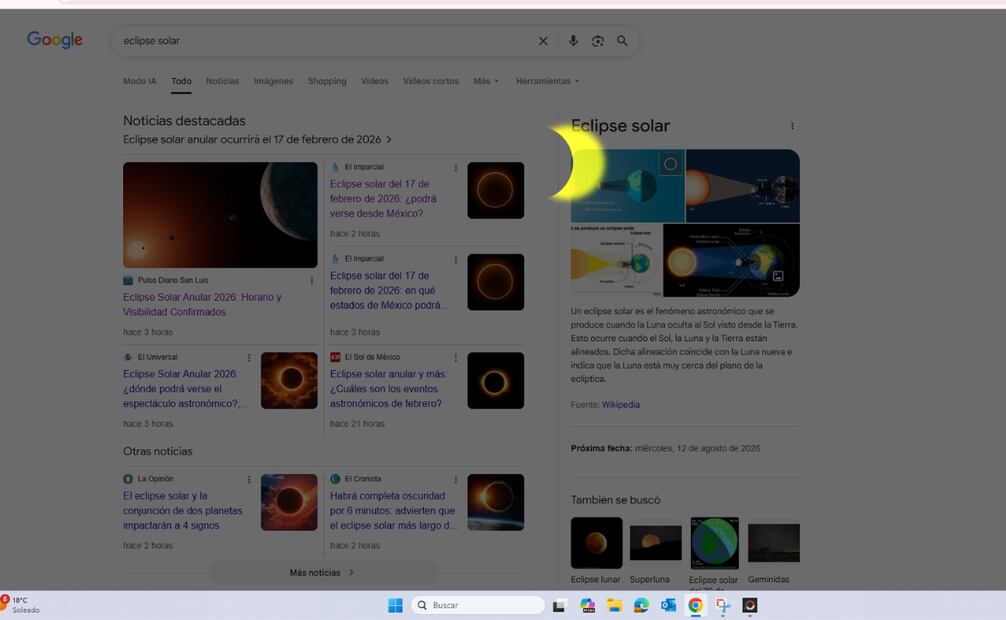This screenshot has height=620, width=1006.
Task: Click in the eclipse solar search field
Action: (327, 41)
